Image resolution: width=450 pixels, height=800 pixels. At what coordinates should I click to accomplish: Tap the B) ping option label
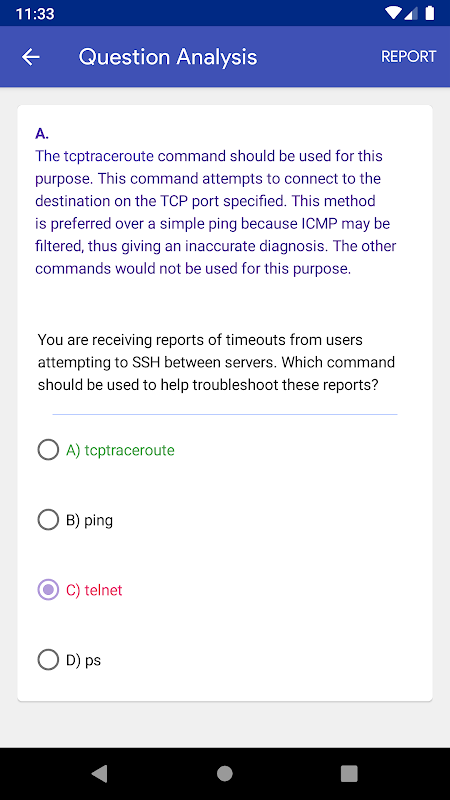point(89,520)
